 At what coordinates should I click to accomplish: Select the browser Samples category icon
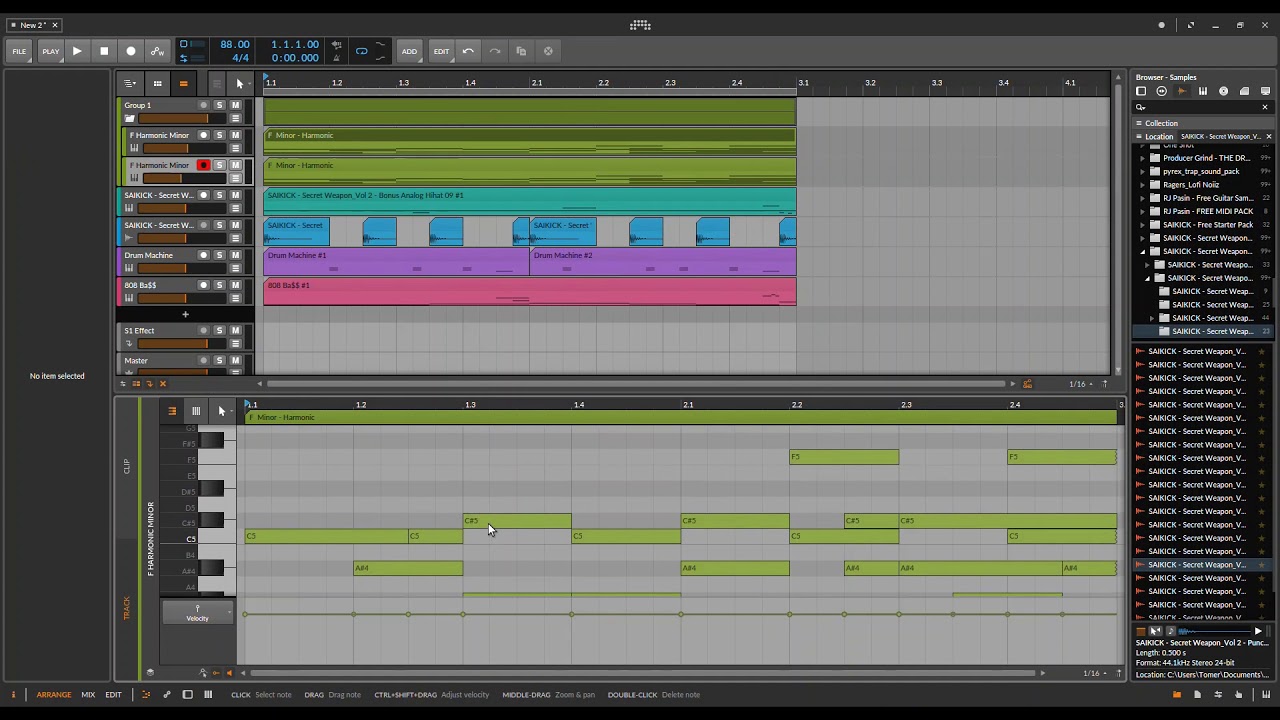pyautogui.click(x=1182, y=91)
